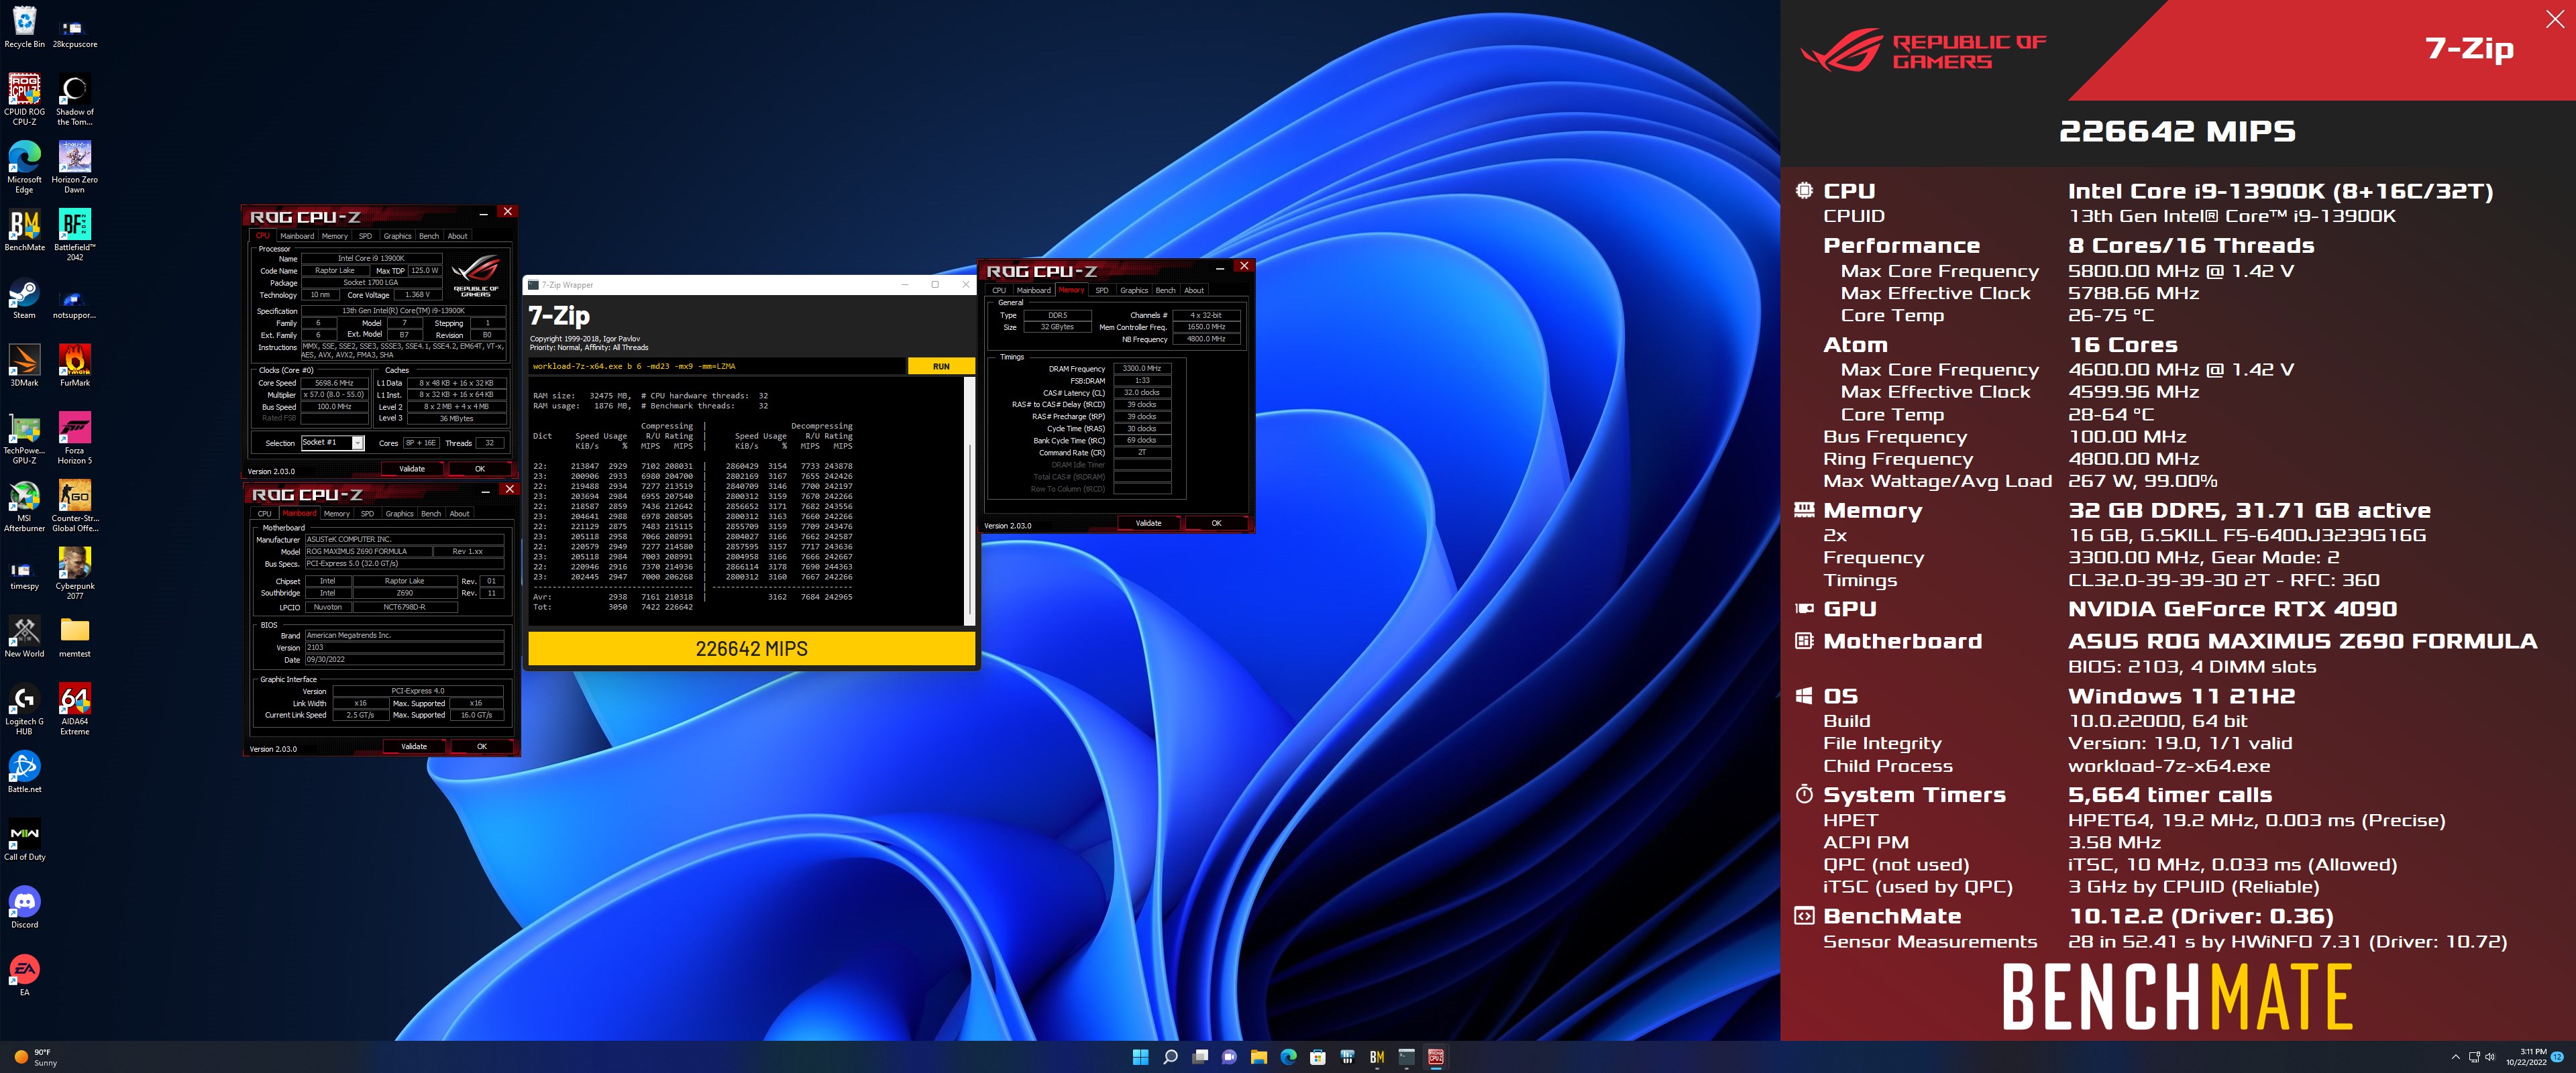The image size is (2576, 1073).
Task: Launch Microsoft Edge from the desktop
Action: click(x=24, y=167)
